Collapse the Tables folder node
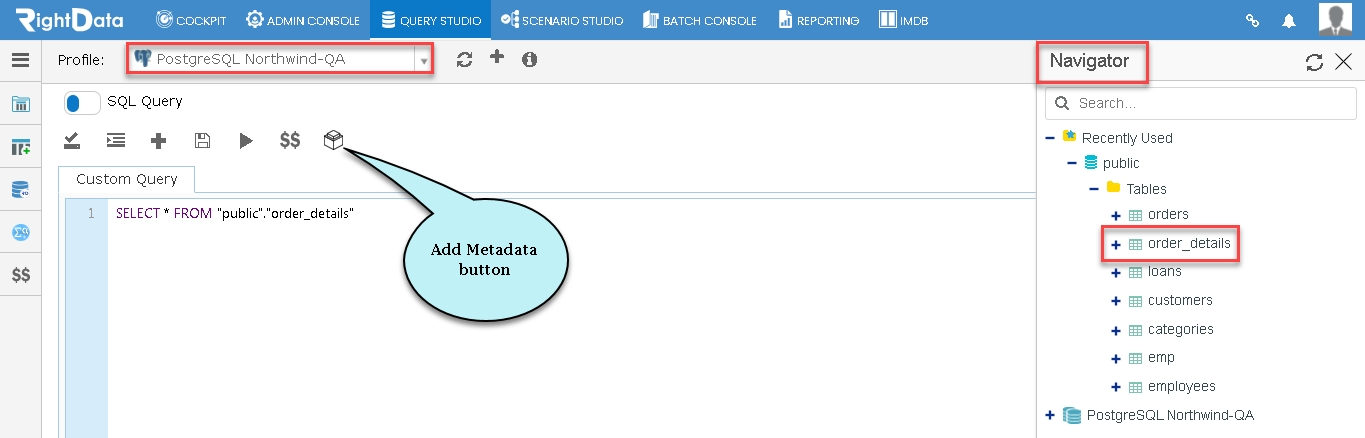Viewport: 1365px width, 438px height. tap(1094, 188)
